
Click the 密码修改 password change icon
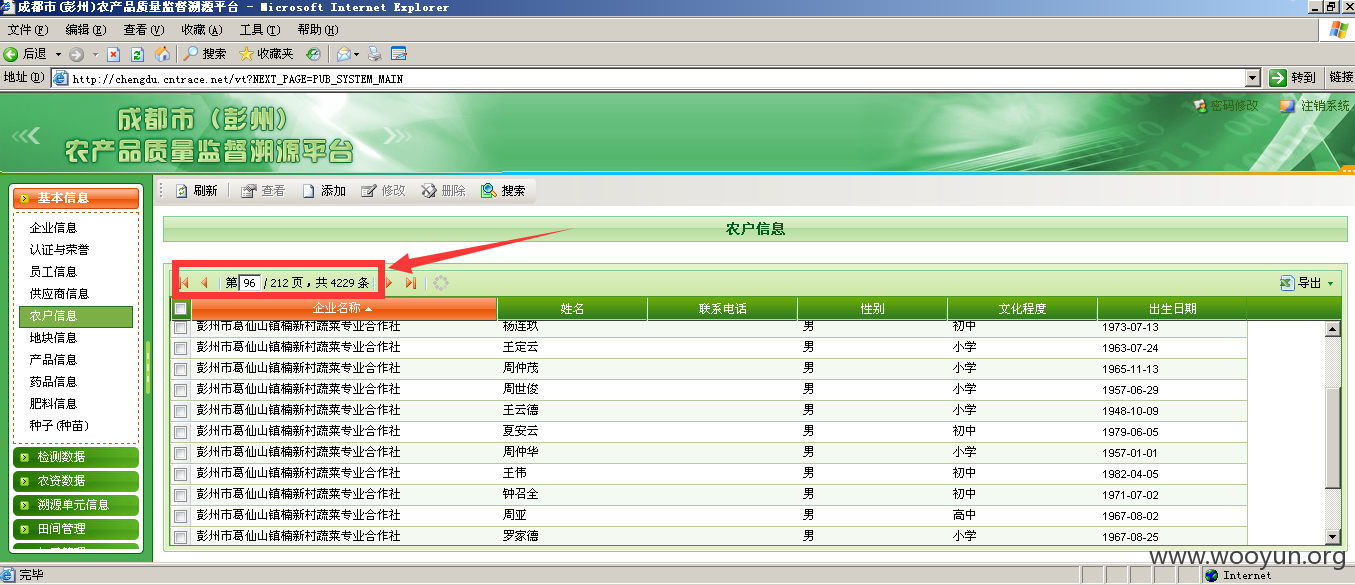pos(1200,105)
